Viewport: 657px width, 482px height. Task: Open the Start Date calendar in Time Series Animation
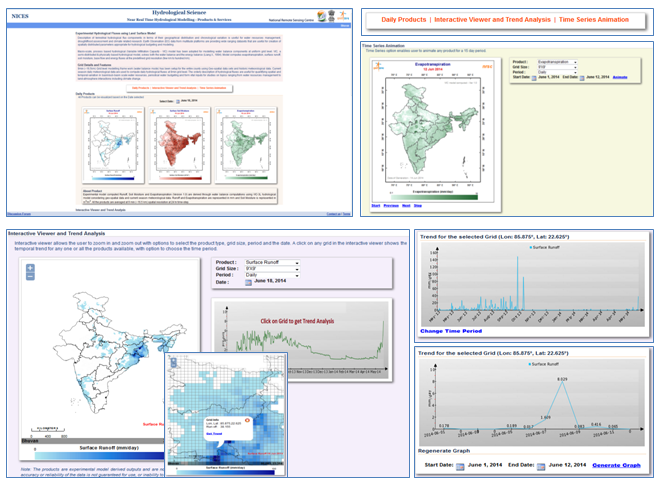click(x=534, y=78)
